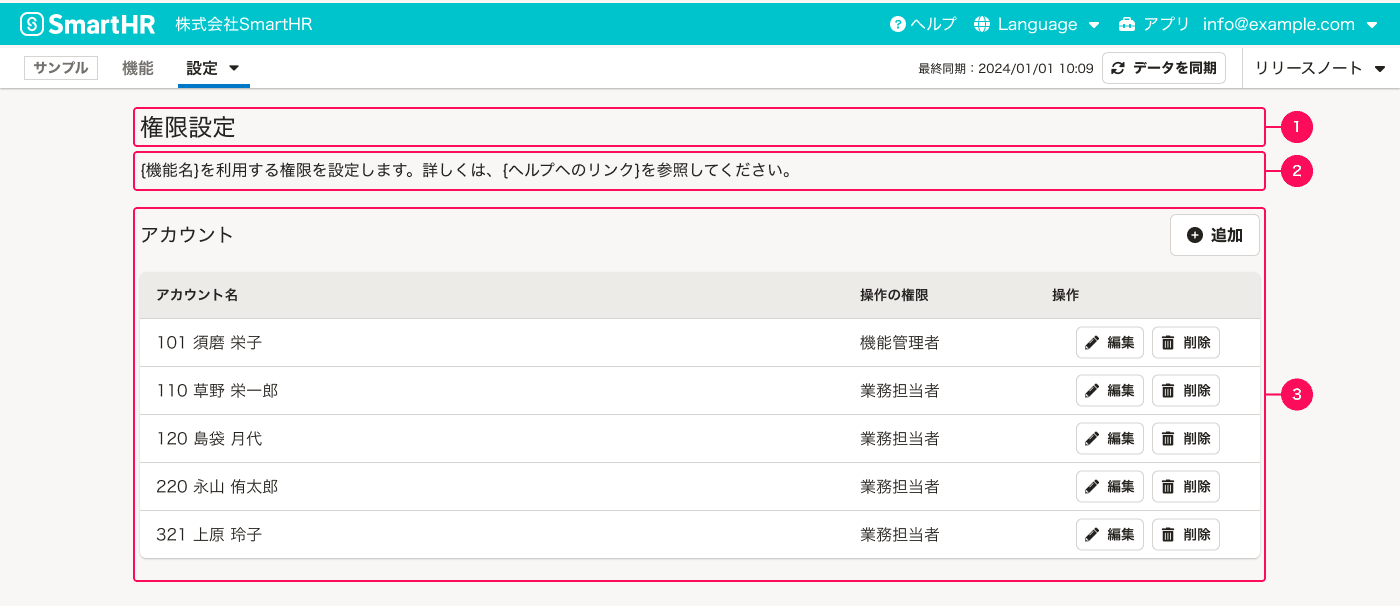The height and width of the screenshot is (606, 1400).
Task: Click the refresh icon on データを同期
Action: 1116,67
